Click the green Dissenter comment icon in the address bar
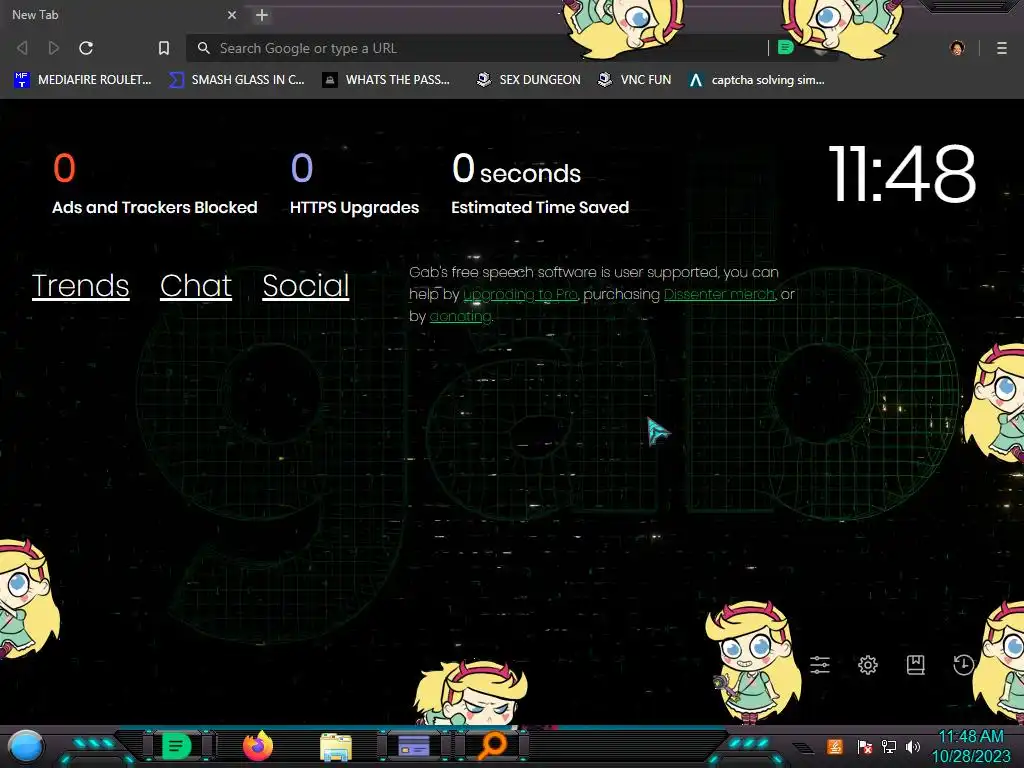Image resolution: width=1024 pixels, height=768 pixels. coord(786,48)
